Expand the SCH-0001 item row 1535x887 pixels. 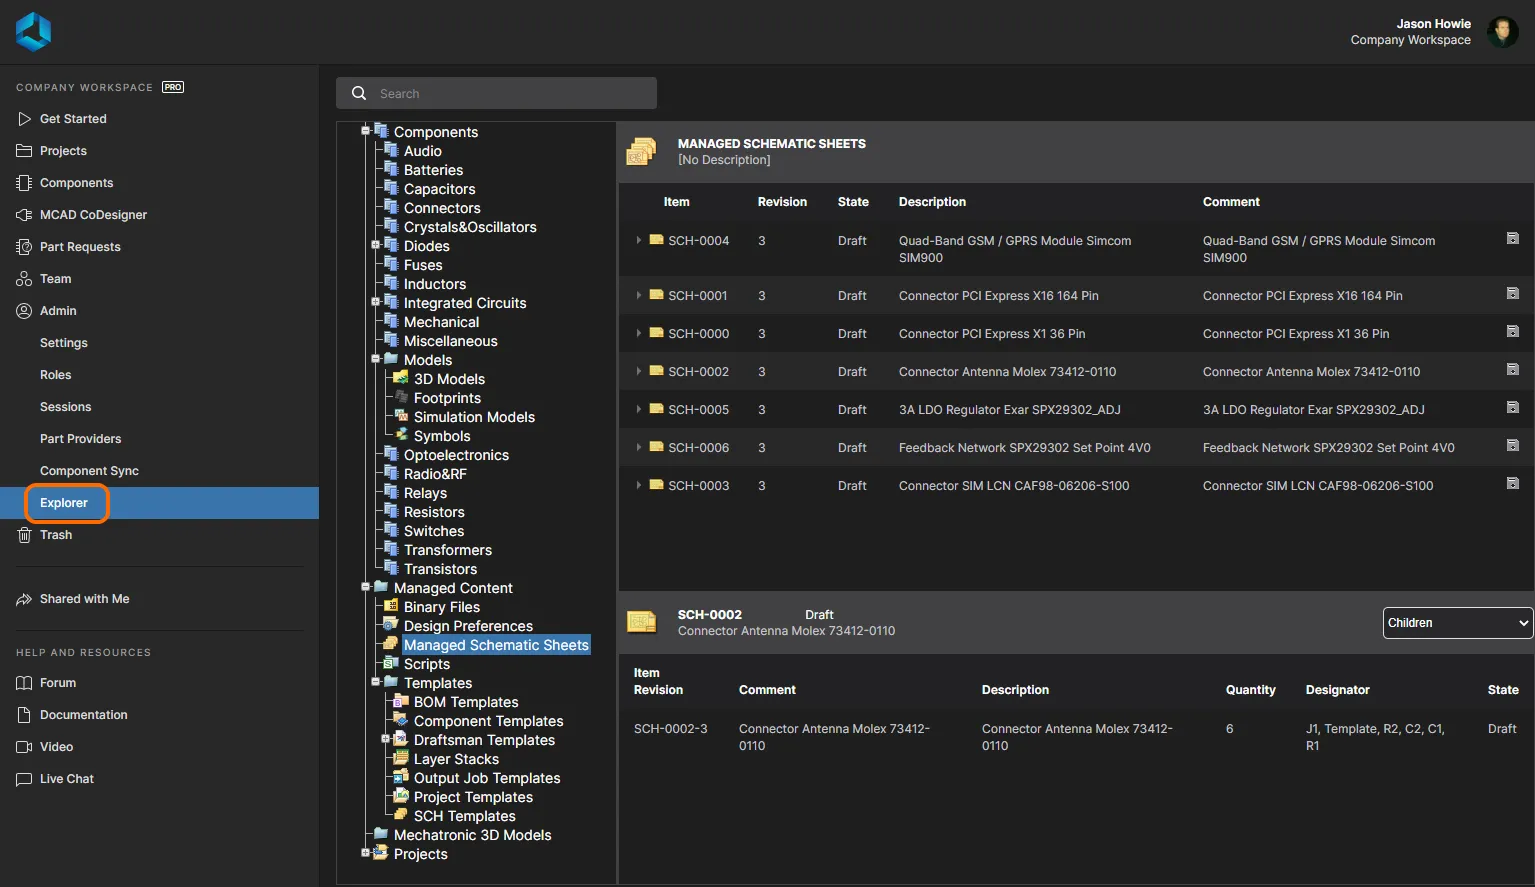pos(638,296)
